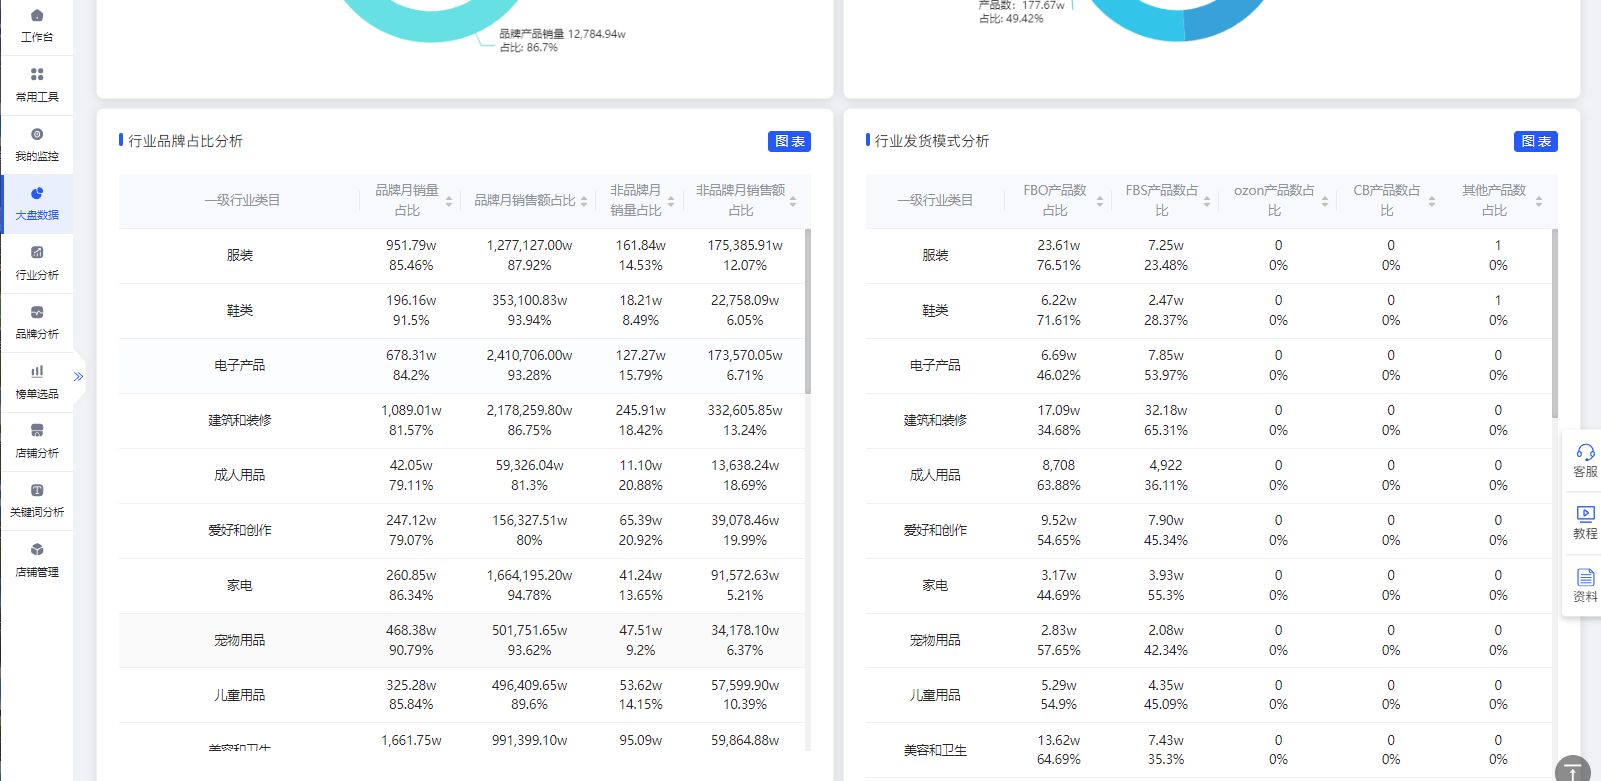Click the 行业发货模式分析 section title

(932, 141)
